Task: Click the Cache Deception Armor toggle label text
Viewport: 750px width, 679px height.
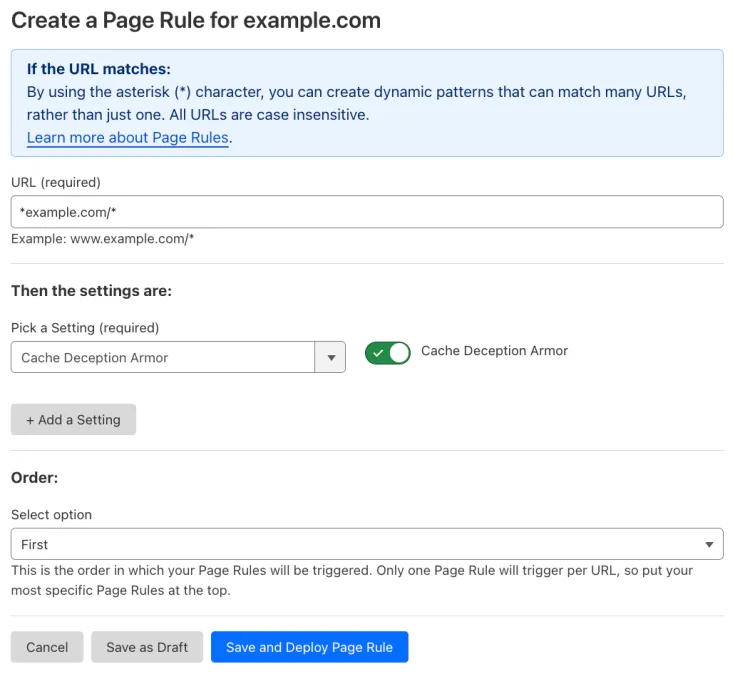Action: (494, 351)
